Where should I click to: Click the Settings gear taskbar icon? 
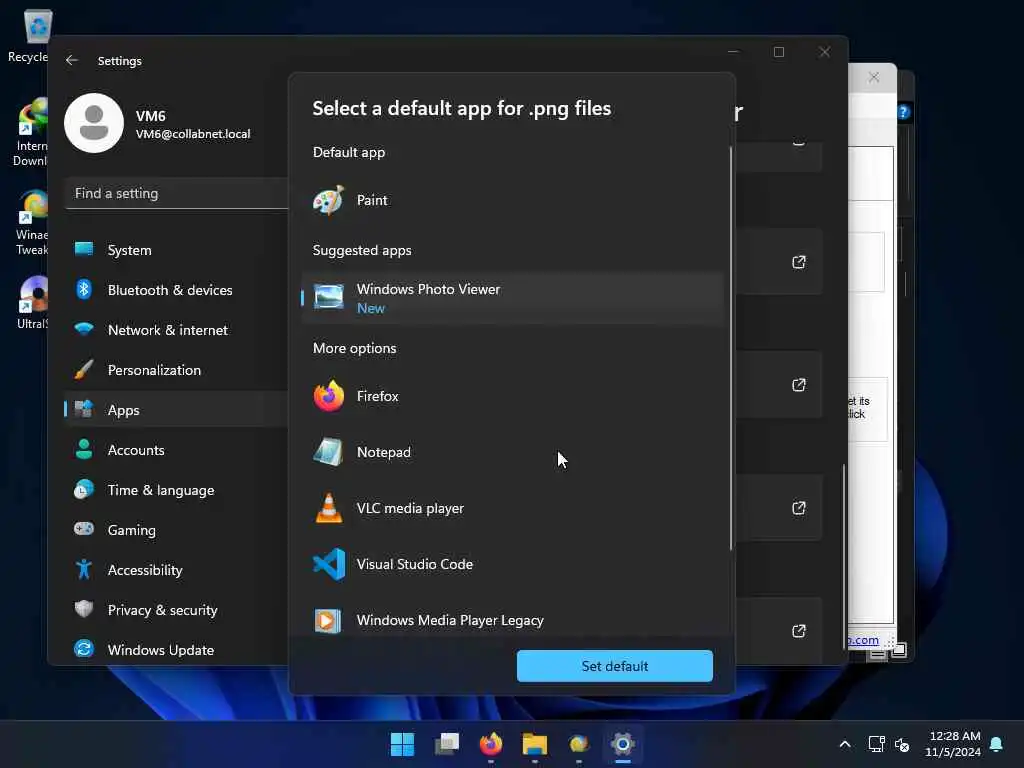[x=623, y=744]
